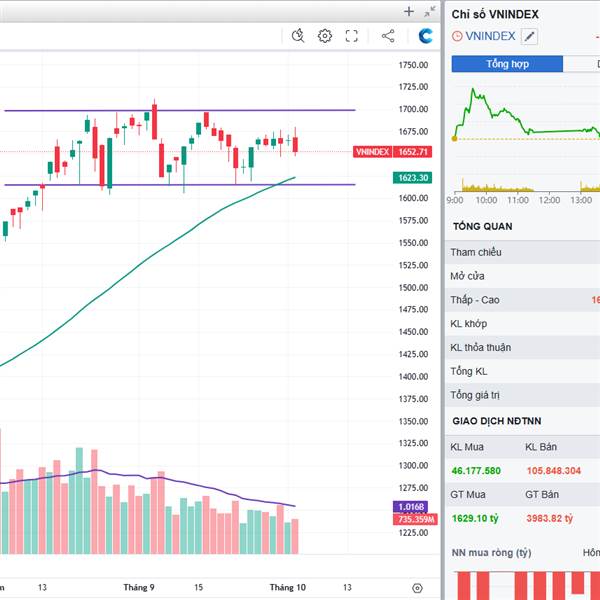Open chart settings gear in the top toolbar
The width and height of the screenshot is (600, 600).
325,36
